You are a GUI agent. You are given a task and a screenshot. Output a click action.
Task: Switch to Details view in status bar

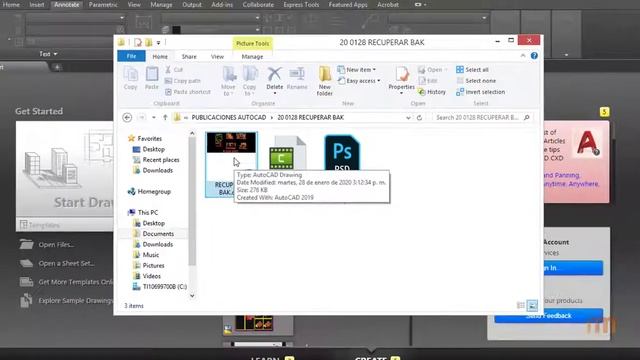tap(521, 305)
